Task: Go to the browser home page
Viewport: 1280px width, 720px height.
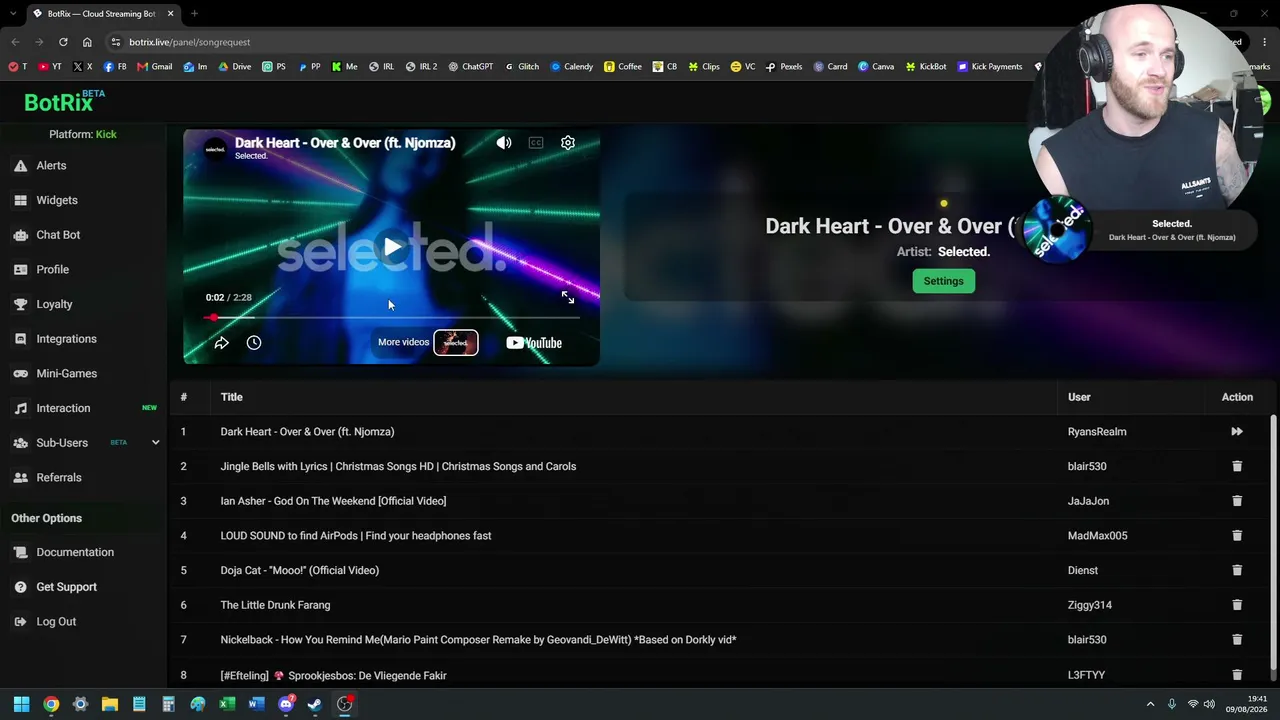Action: coord(87,42)
